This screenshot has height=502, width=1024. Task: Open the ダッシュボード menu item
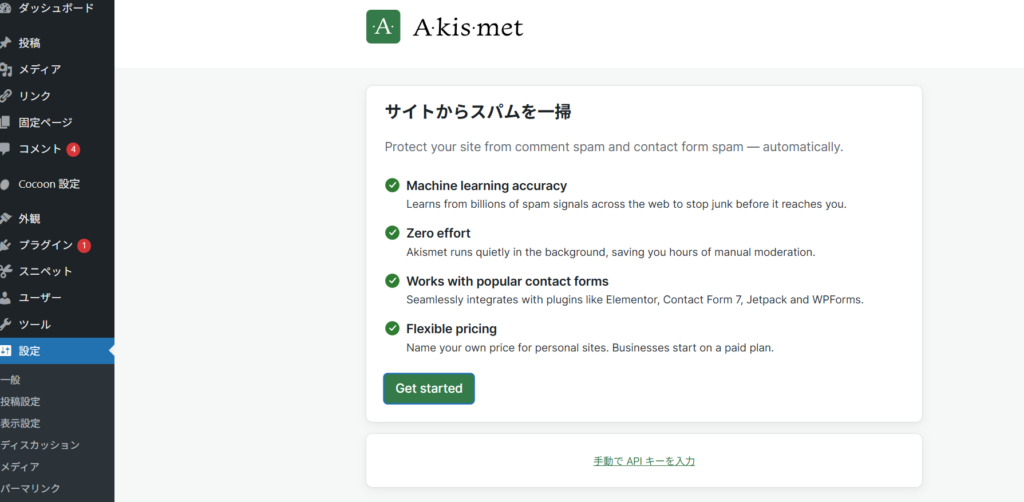pyautogui.click(x=55, y=8)
